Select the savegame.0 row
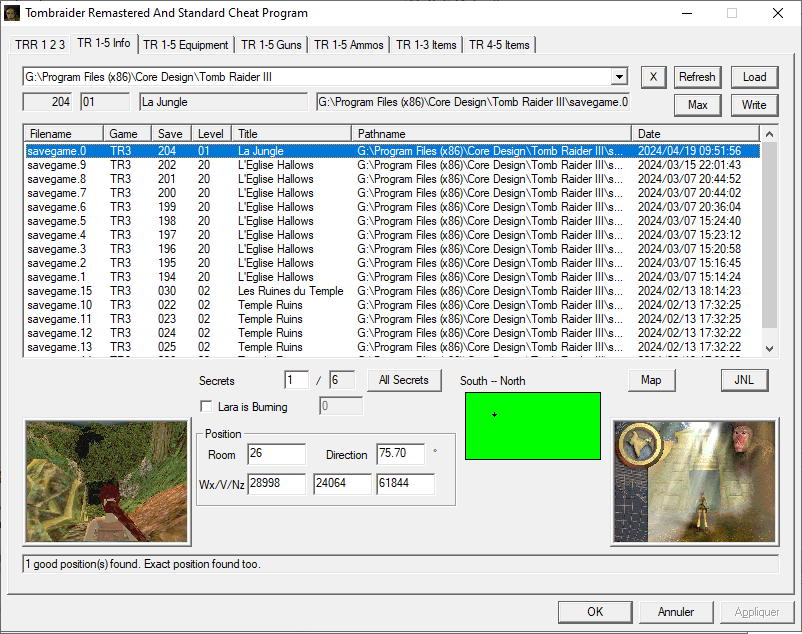The width and height of the screenshot is (802, 634). click(392, 151)
